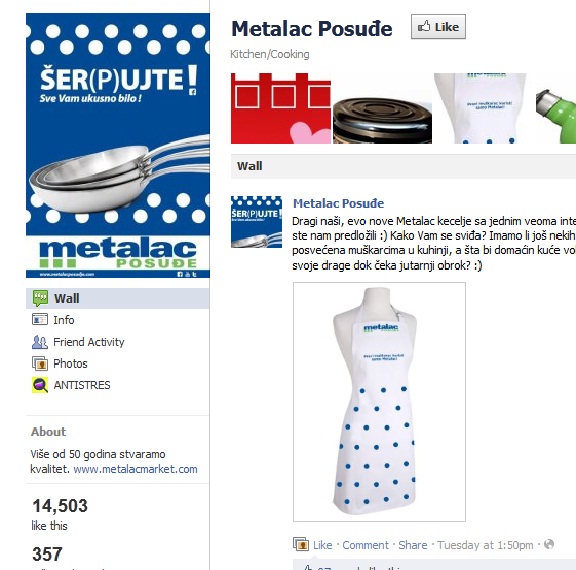Click the Friend Activity people icon

pyautogui.click(x=40, y=342)
